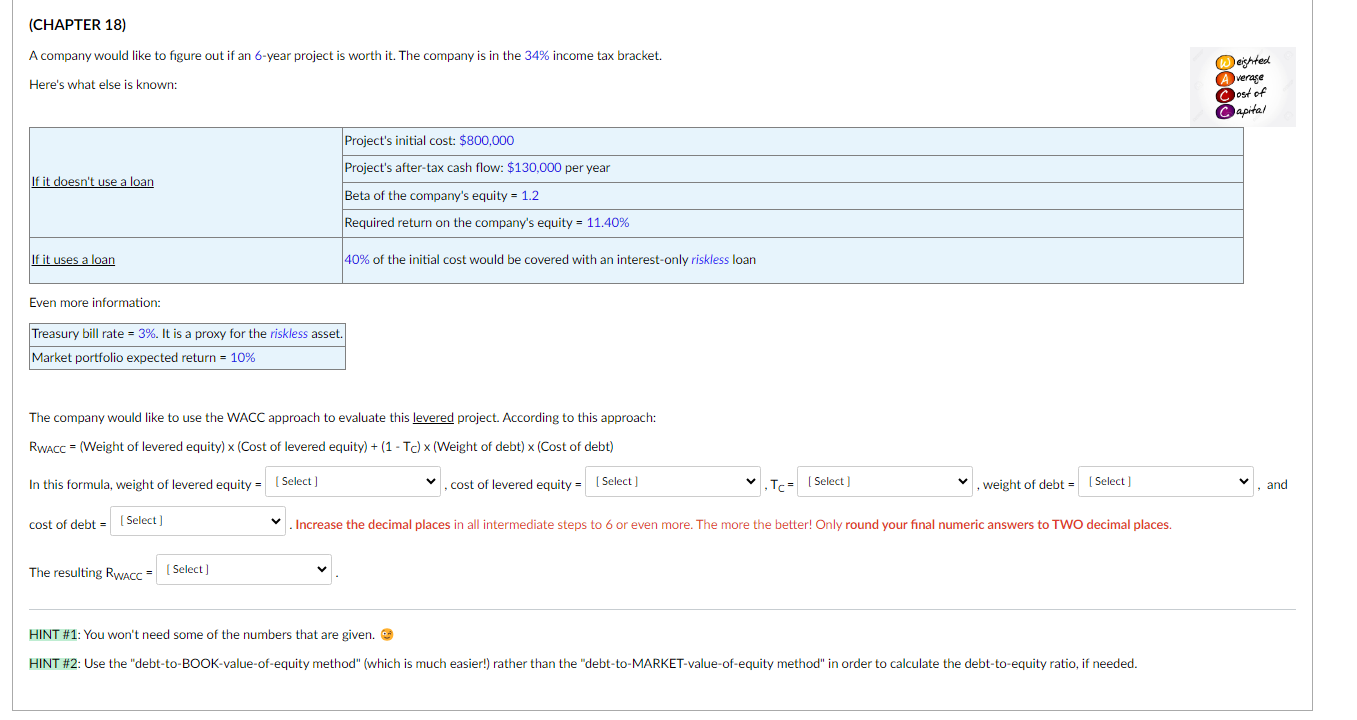Open the cost of levered equity dropdown
This screenshot has height=720, width=1357.
click(673, 482)
